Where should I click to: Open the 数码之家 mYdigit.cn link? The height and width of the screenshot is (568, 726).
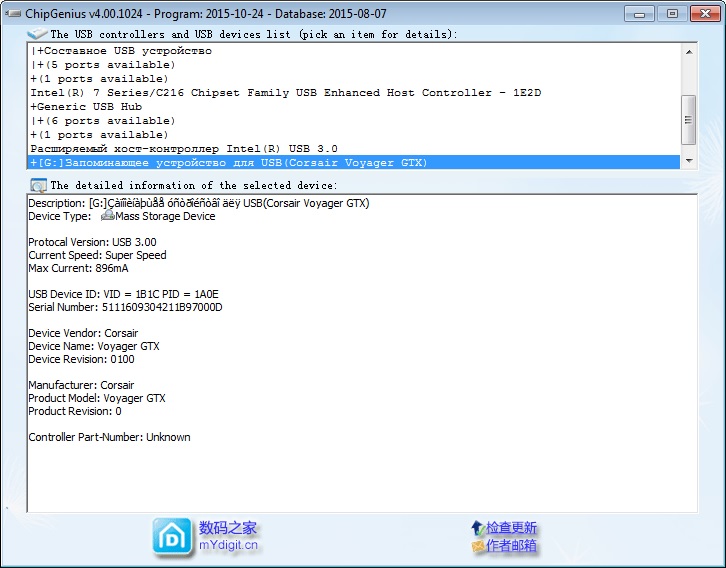click(x=228, y=536)
